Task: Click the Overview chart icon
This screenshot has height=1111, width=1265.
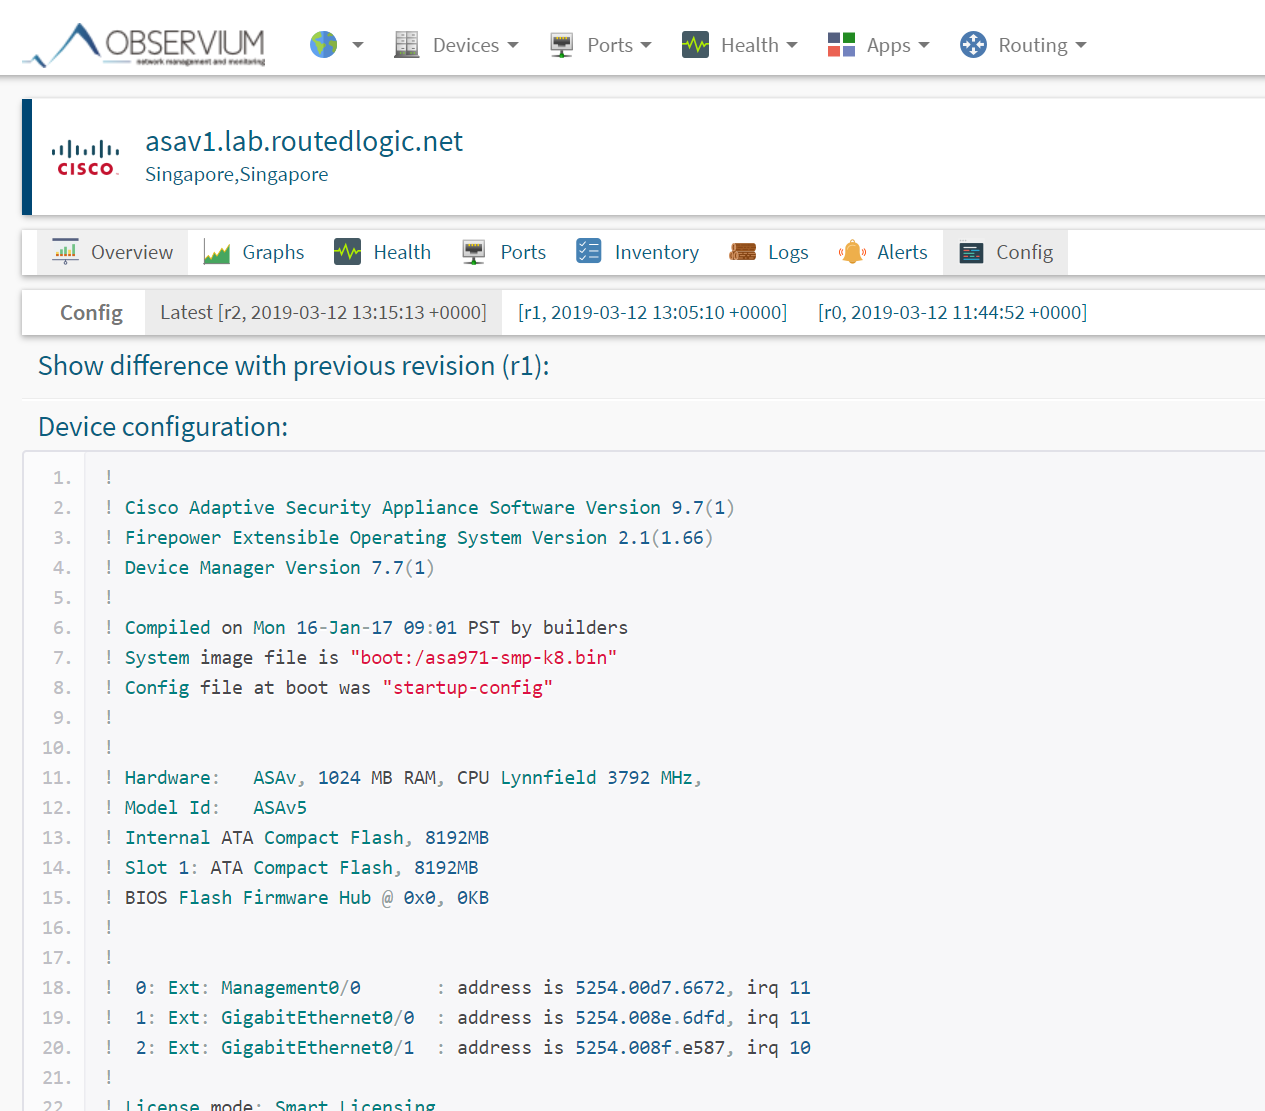Action: click(66, 252)
